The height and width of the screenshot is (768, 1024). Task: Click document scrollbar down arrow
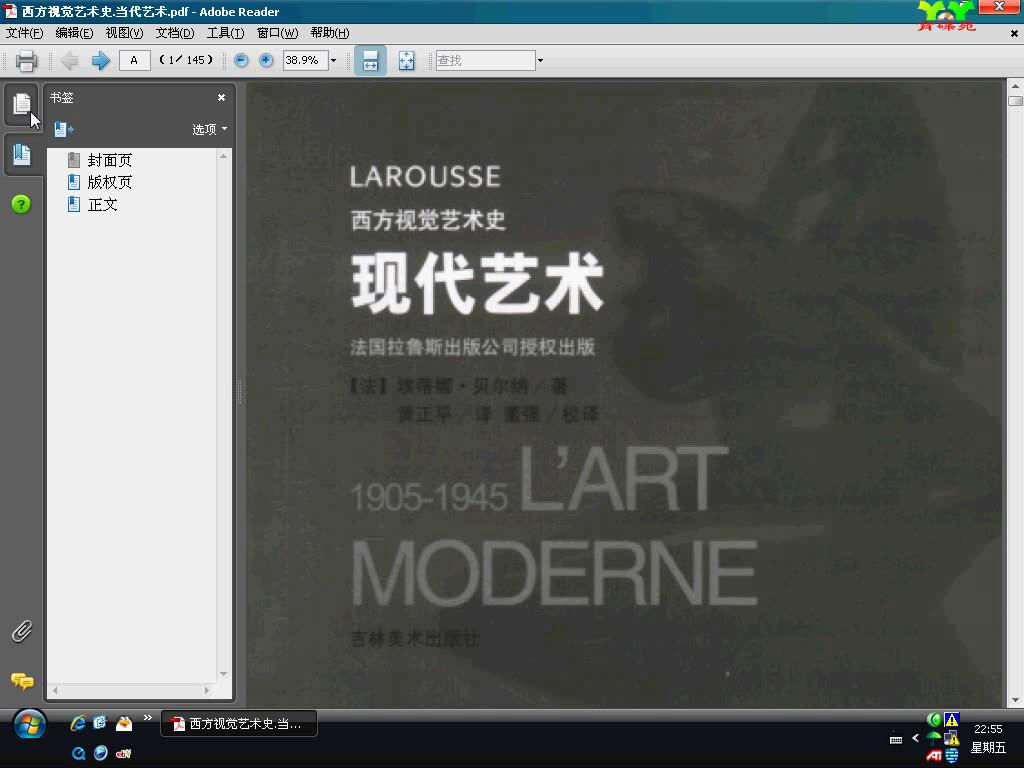pyautogui.click(x=1015, y=700)
